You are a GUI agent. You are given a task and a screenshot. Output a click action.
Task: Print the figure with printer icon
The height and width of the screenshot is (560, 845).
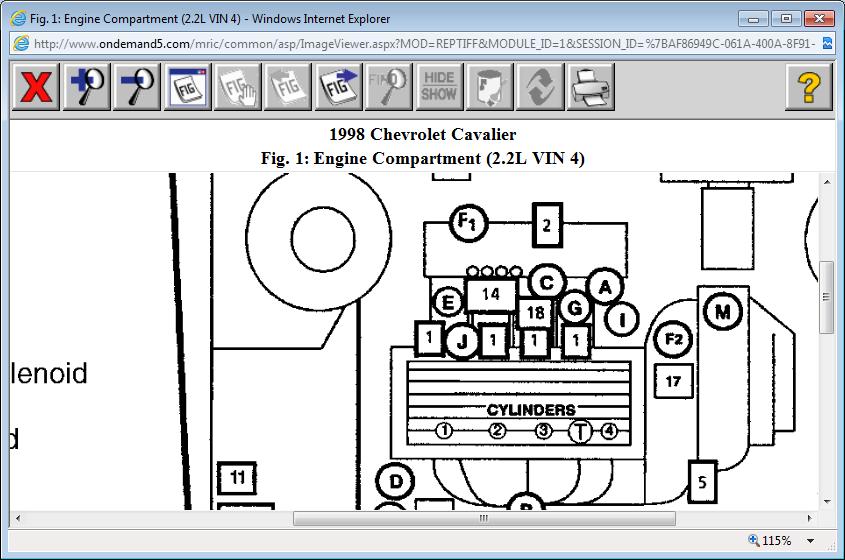click(590, 87)
